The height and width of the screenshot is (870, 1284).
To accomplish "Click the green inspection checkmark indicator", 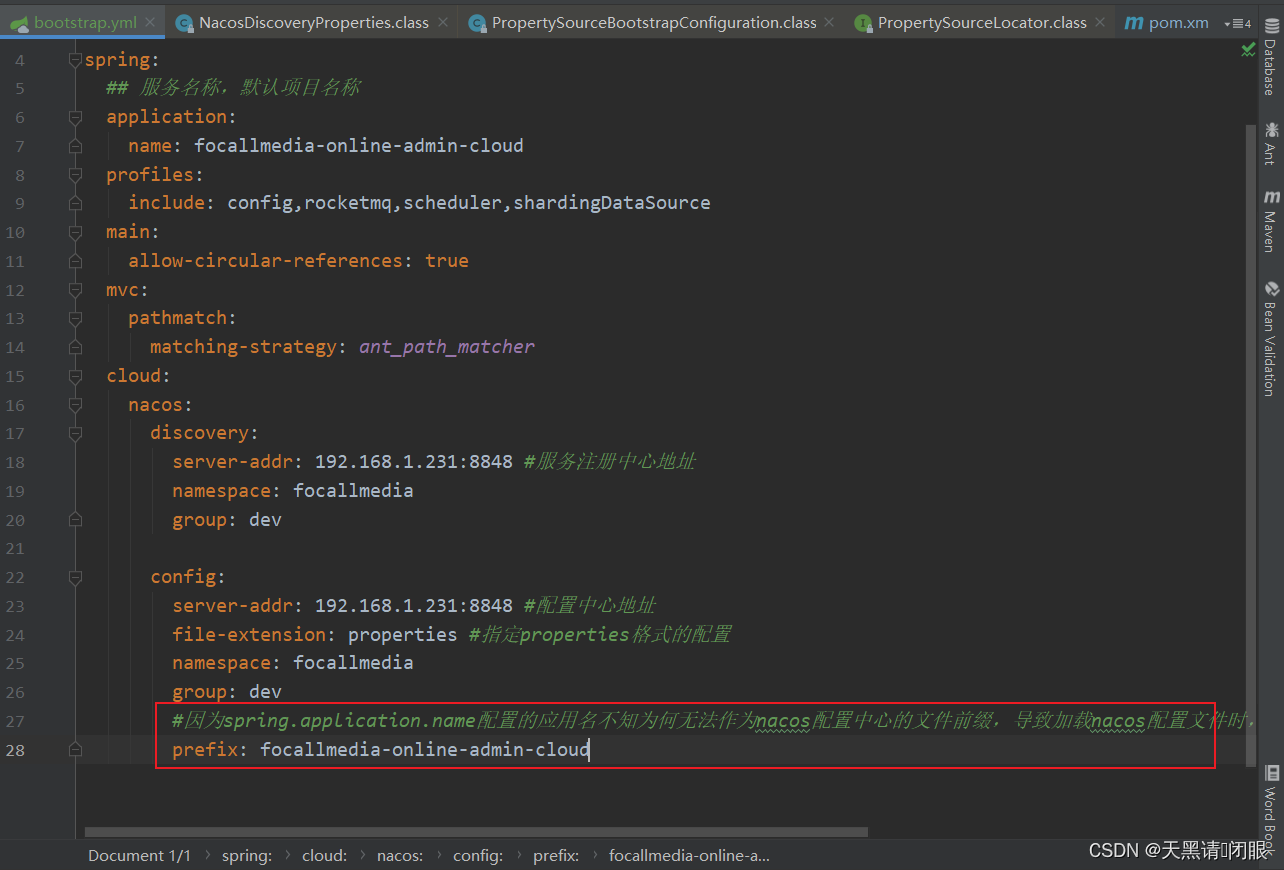I will pyautogui.click(x=1248, y=49).
